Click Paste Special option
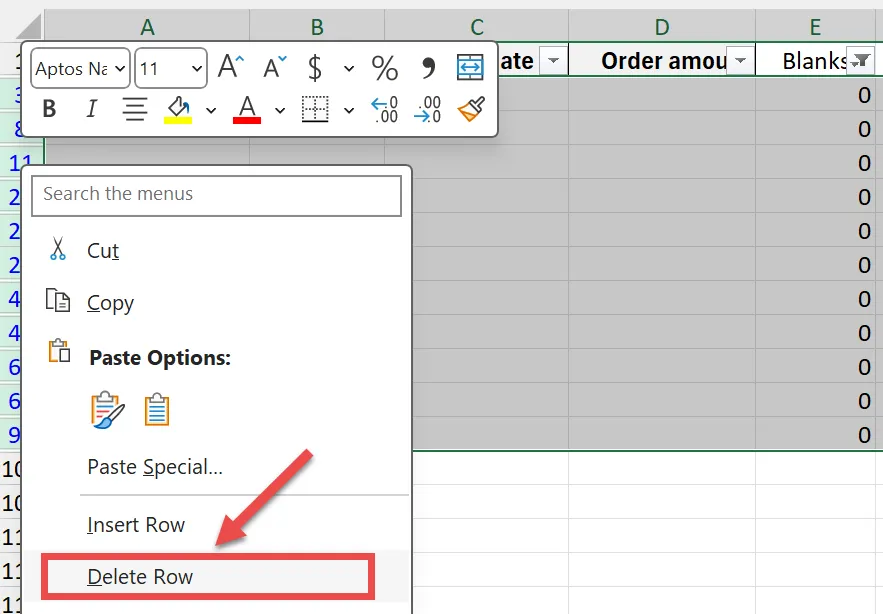This screenshot has width=883, height=614. point(155,467)
